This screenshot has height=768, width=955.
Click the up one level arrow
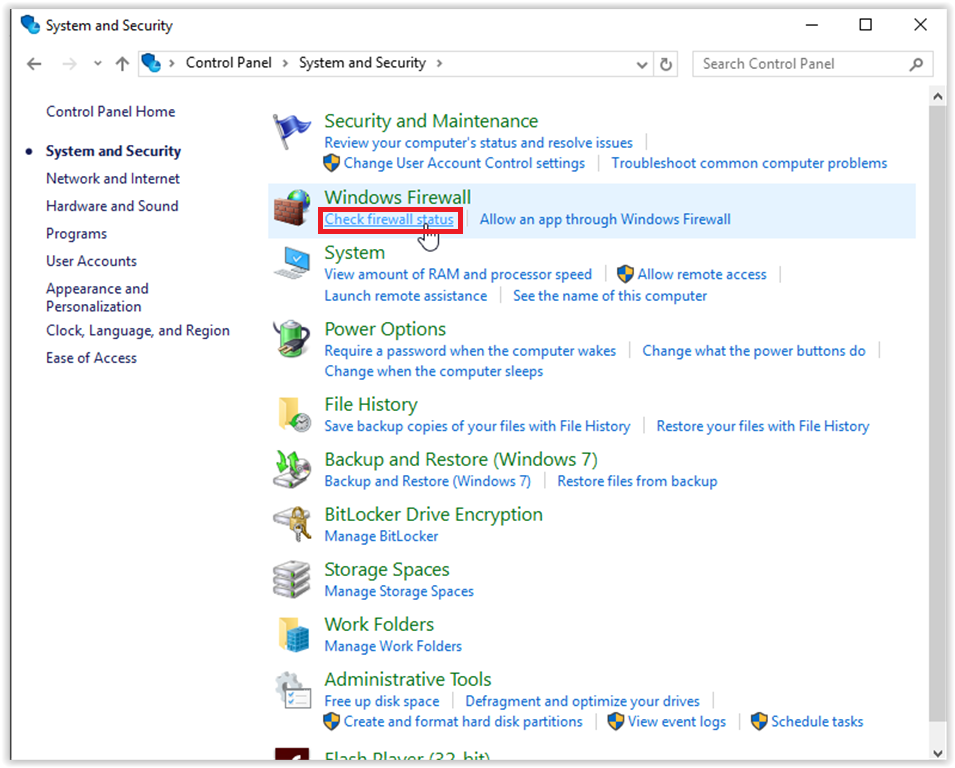(x=122, y=63)
